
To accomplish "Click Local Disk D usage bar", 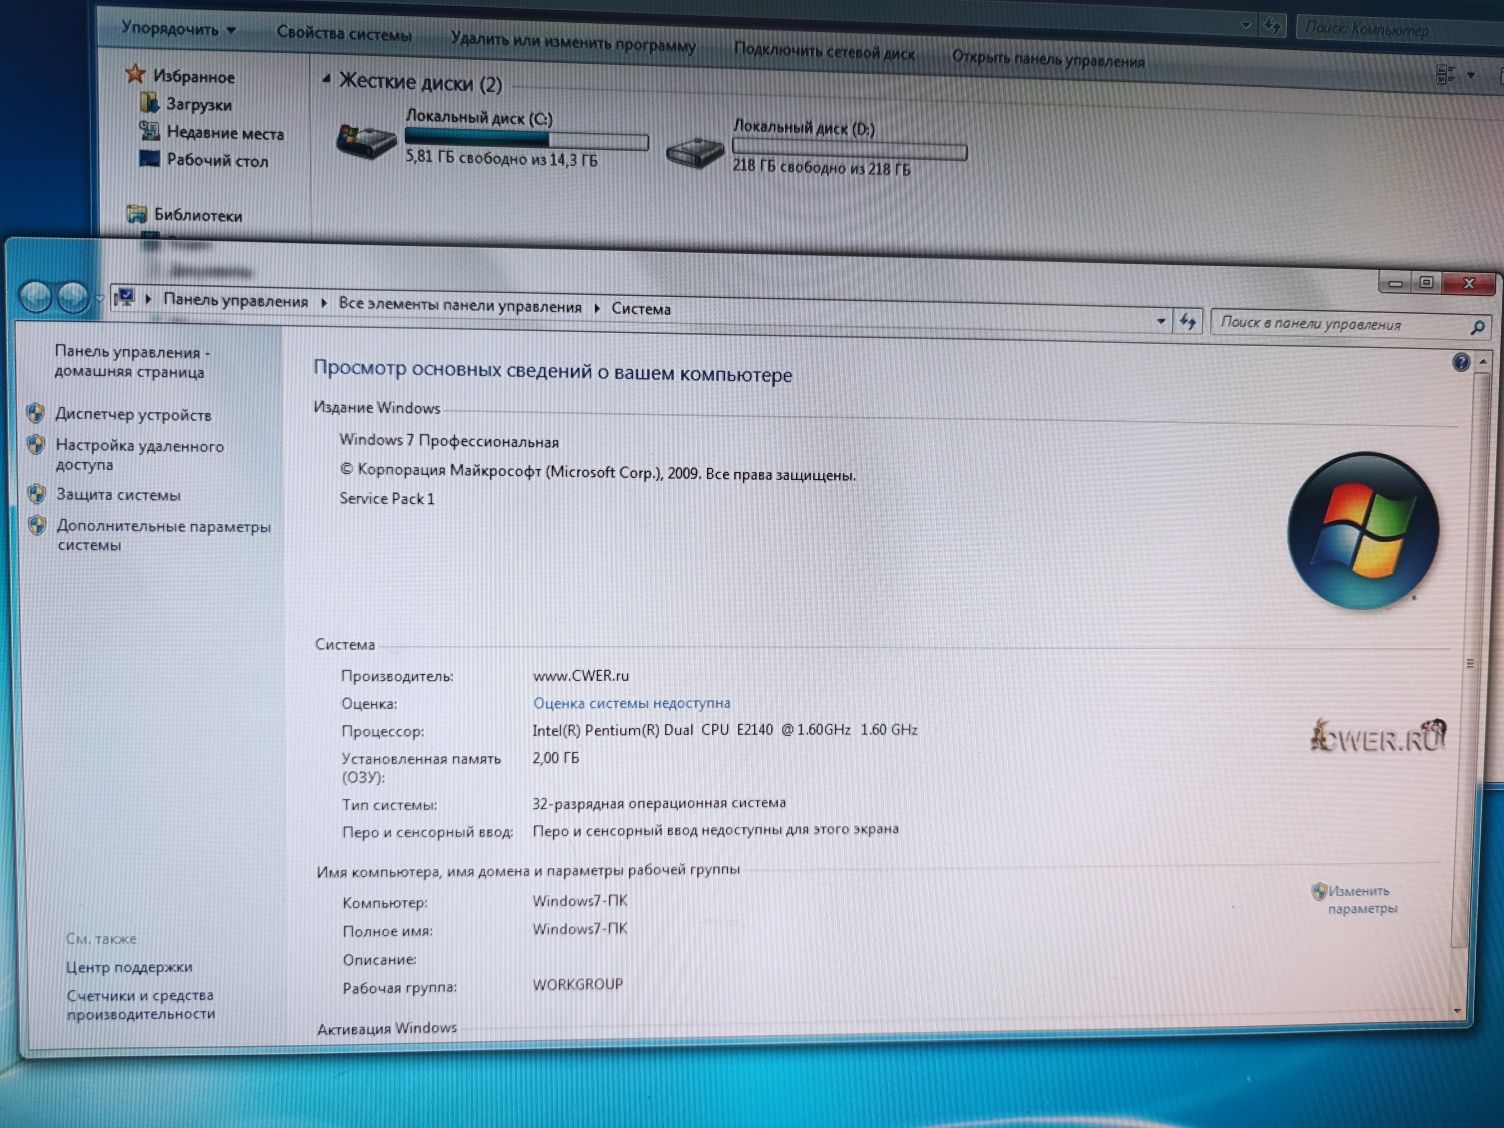I will click(849, 149).
